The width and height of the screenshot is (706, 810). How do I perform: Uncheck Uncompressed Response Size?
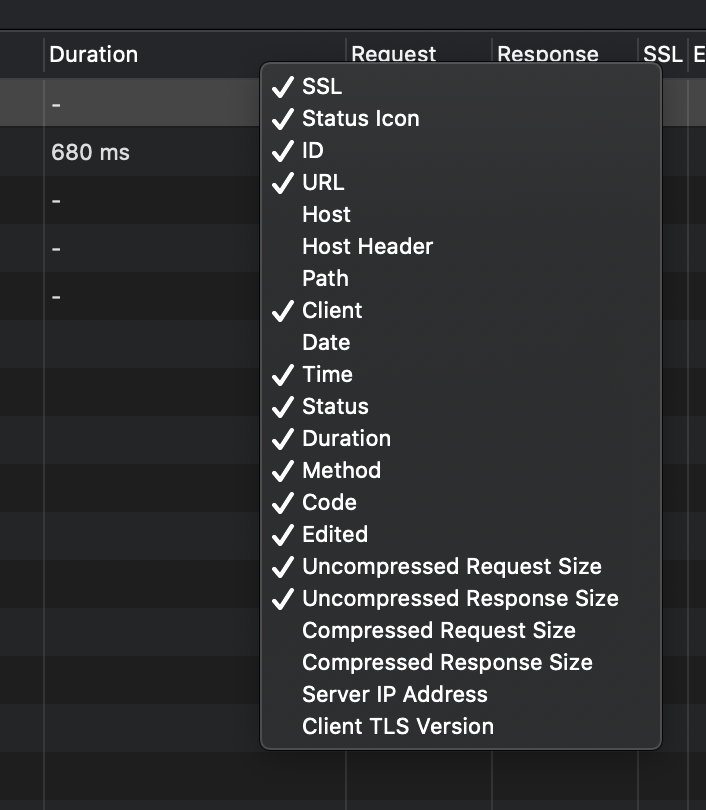(x=461, y=599)
